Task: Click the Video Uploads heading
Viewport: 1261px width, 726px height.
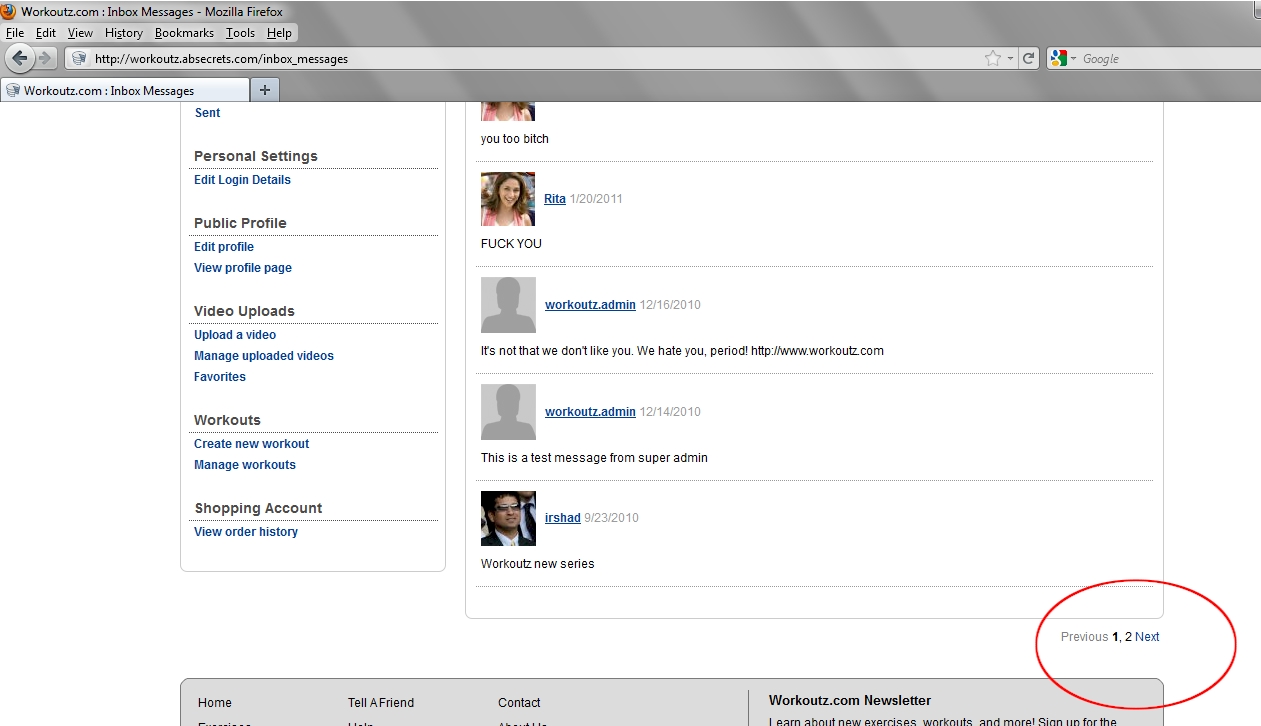Action: pos(244,311)
